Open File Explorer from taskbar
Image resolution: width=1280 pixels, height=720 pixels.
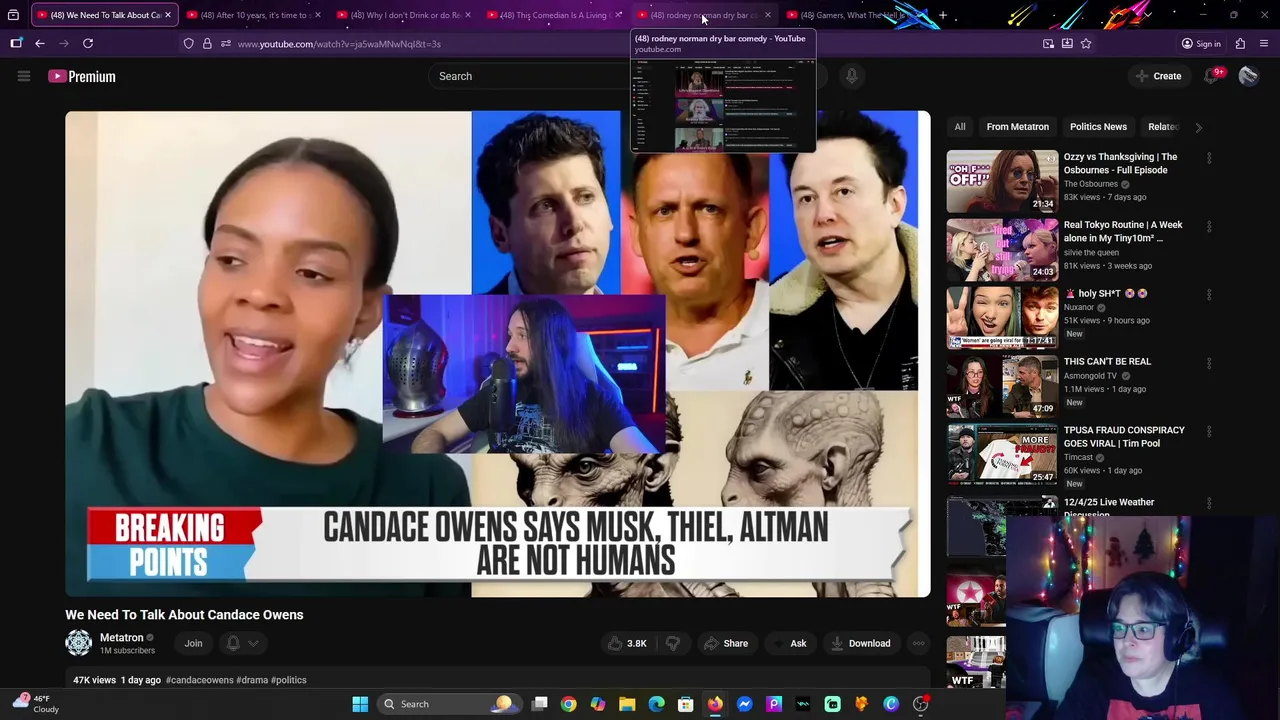coord(627,704)
